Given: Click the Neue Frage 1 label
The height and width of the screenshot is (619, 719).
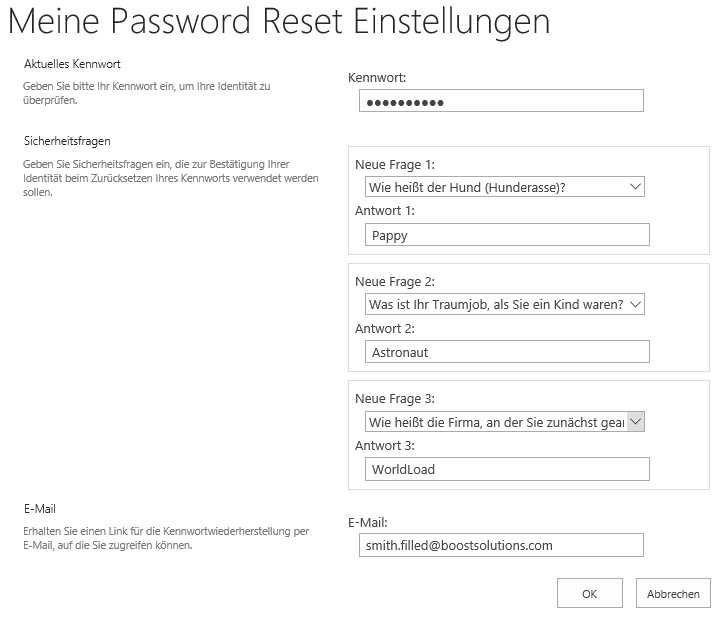Looking at the screenshot, I should click(x=395, y=165).
